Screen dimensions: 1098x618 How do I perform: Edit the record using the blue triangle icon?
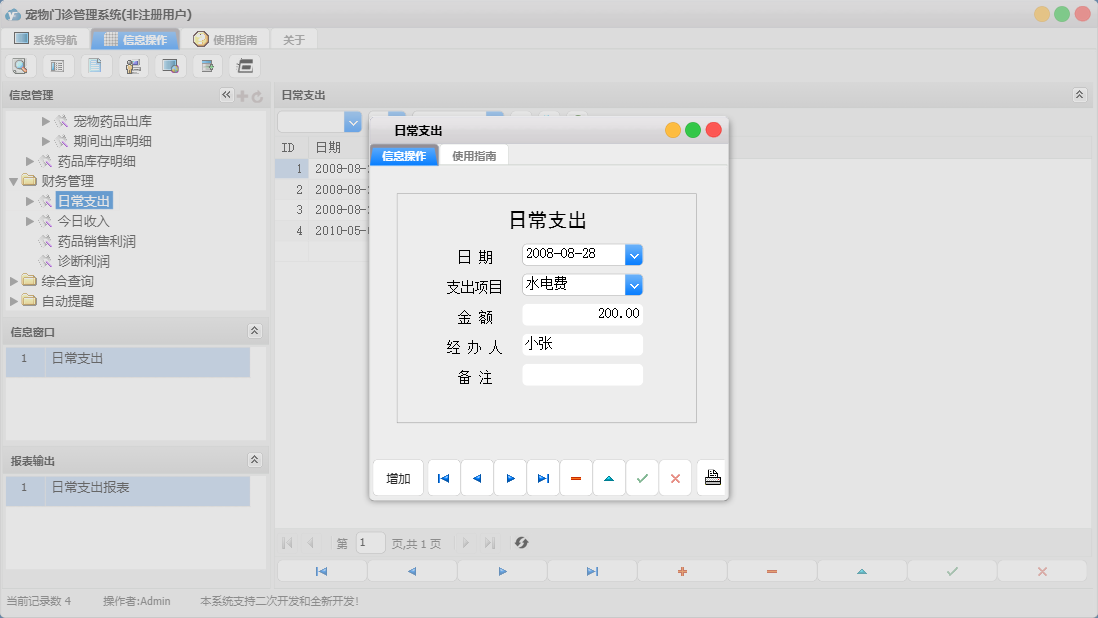[609, 477]
